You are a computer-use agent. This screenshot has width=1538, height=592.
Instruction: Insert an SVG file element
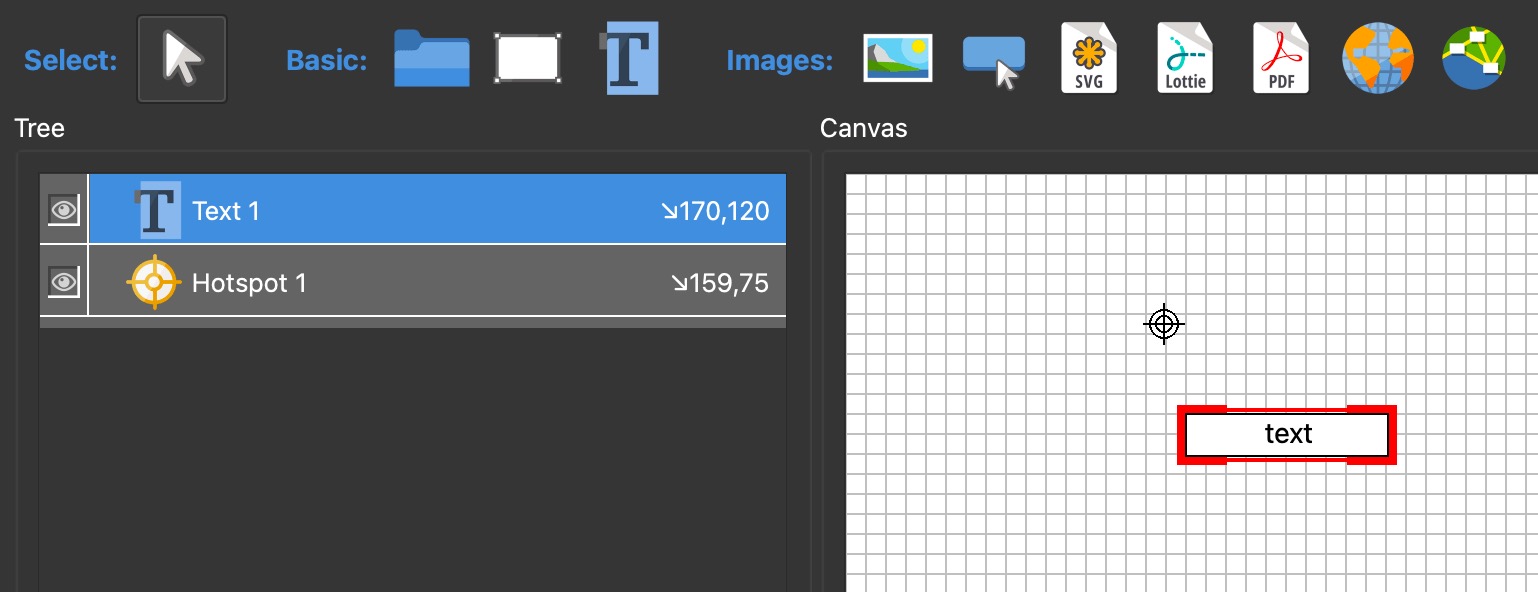point(1088,59)
